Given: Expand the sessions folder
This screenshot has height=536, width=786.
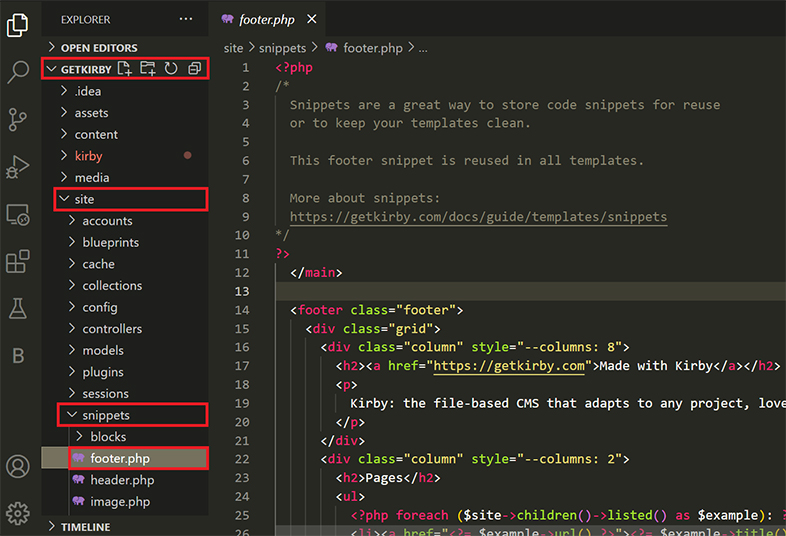Looking at the screenshot, I should (x=125, y=393).
